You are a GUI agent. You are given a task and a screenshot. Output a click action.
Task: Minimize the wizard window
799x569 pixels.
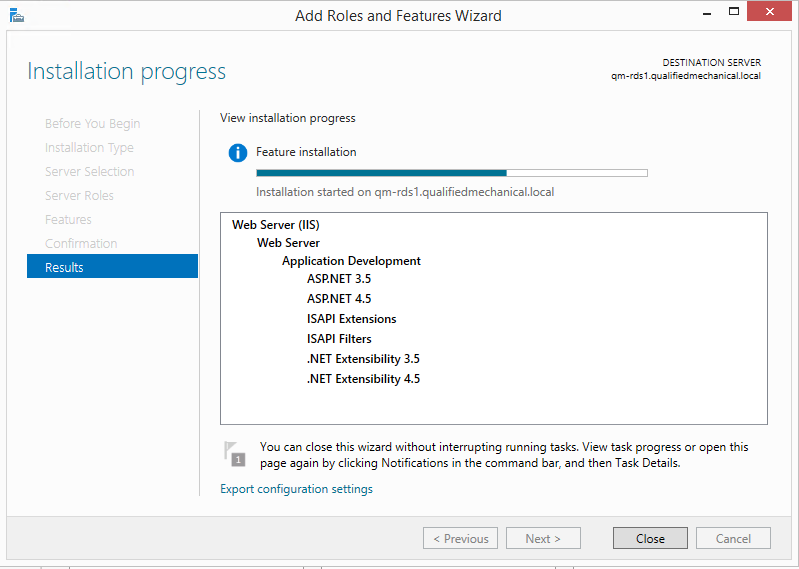[707, 13]
